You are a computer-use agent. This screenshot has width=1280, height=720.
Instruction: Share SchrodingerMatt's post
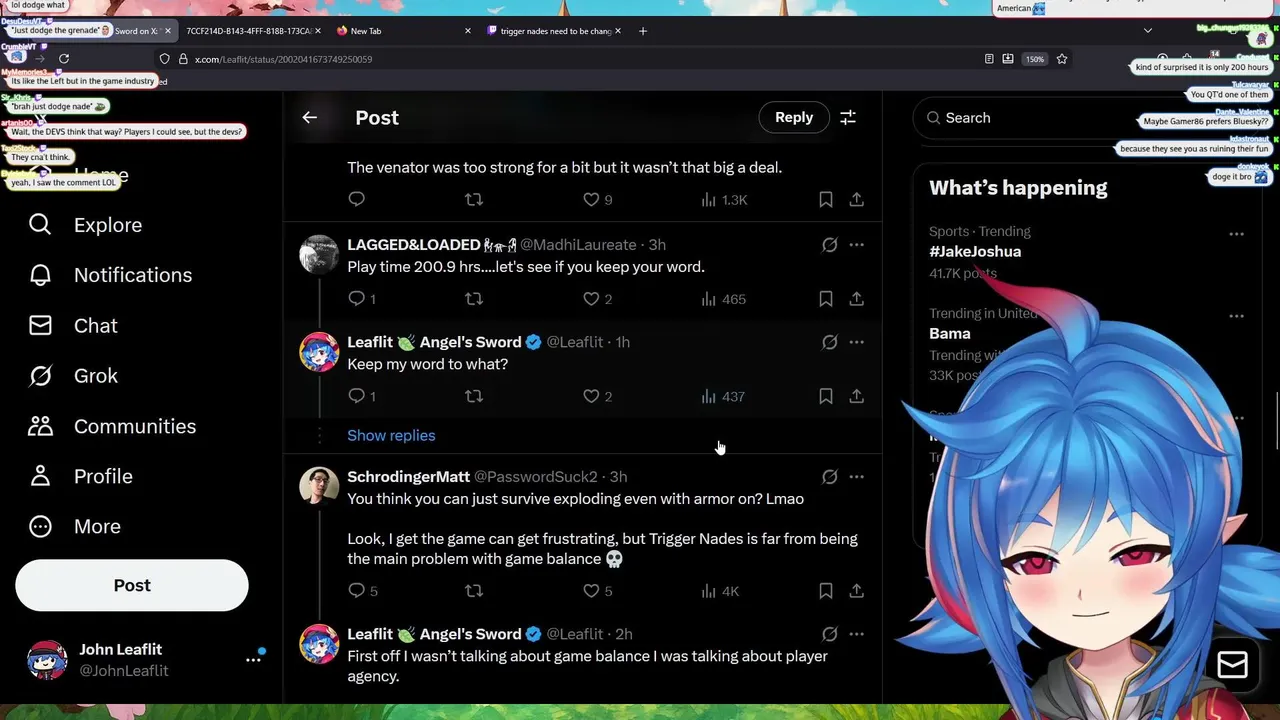coord(857,590)
